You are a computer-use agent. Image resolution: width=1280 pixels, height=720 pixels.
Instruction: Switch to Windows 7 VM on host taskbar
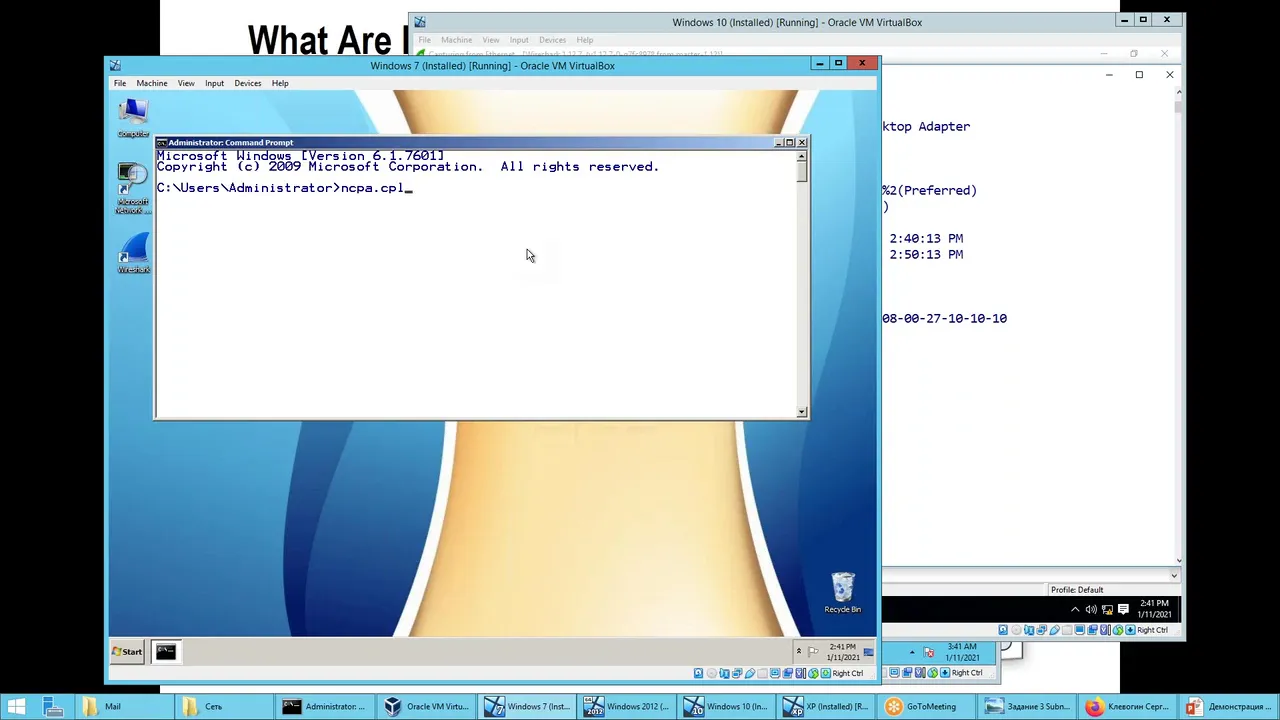(x=527, y=707)
